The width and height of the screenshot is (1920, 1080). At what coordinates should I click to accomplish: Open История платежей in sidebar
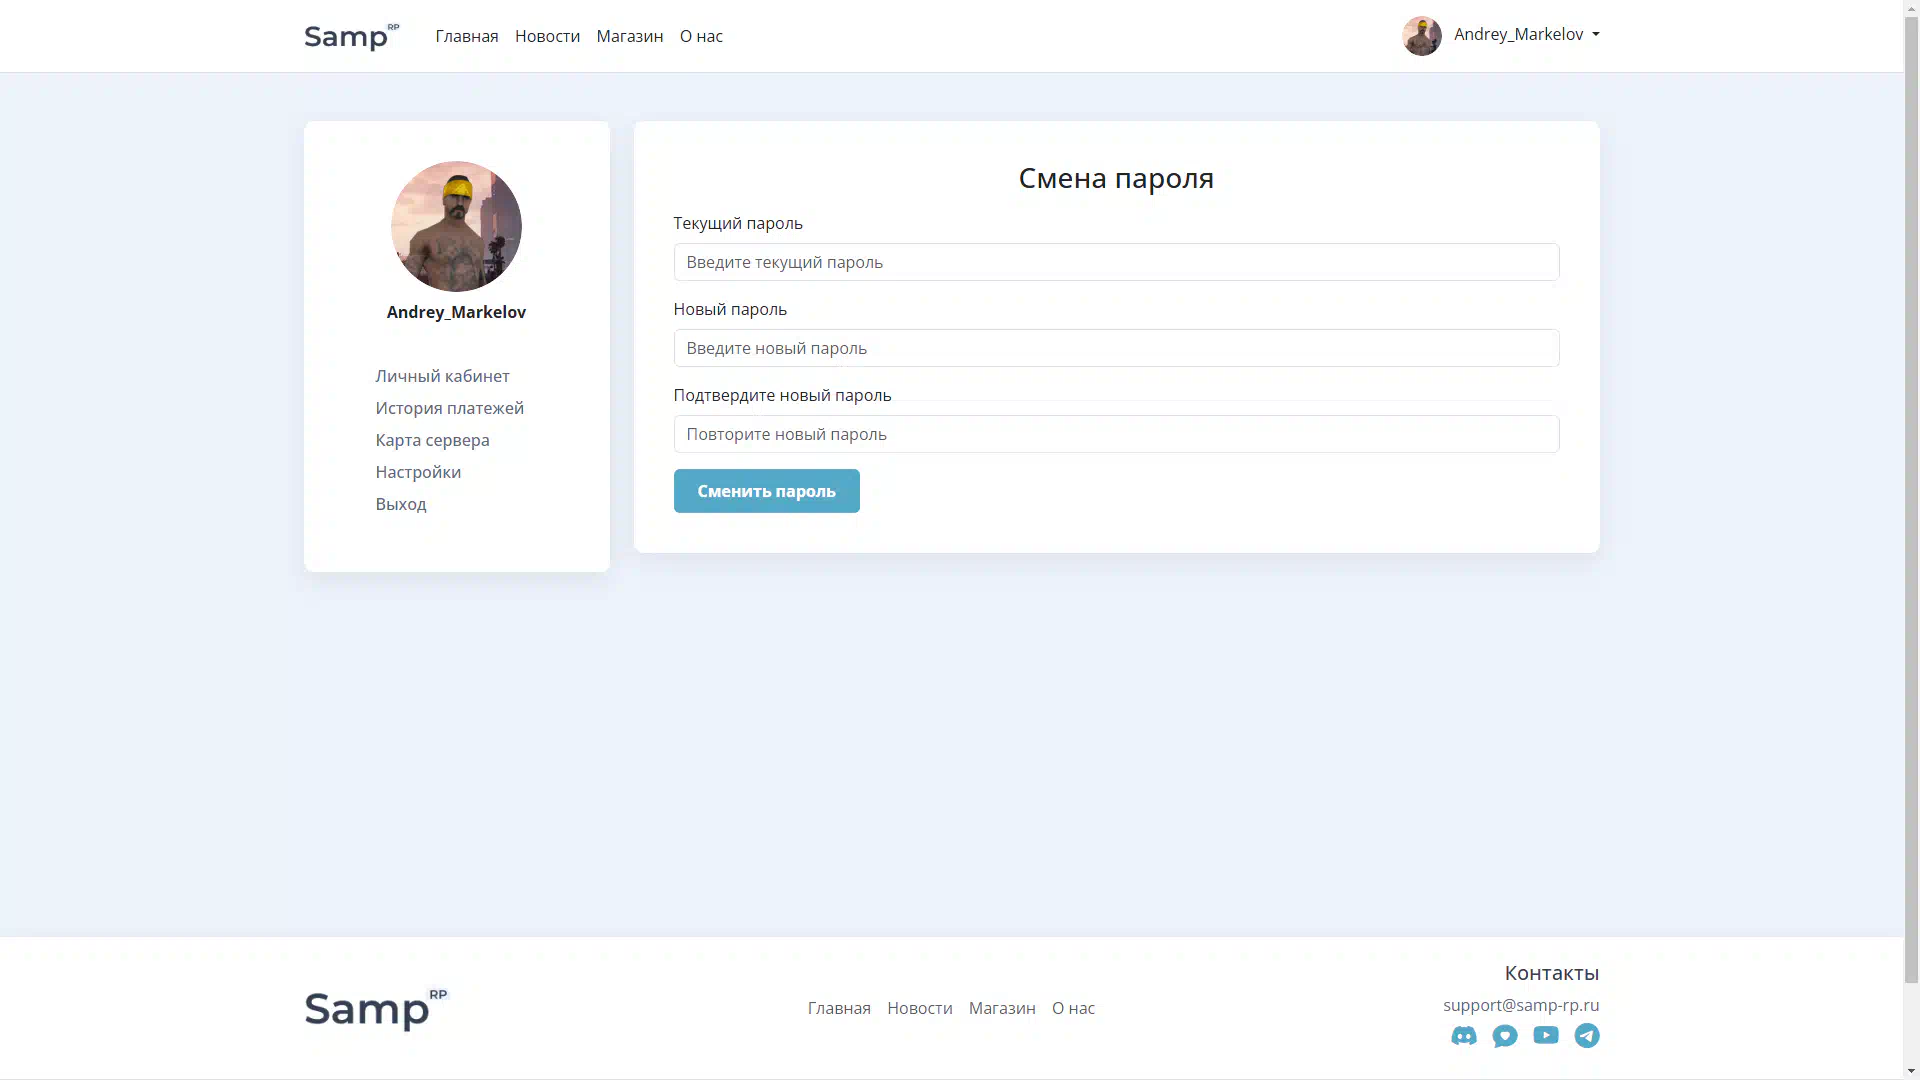pyautogui.click(x=449, y=408)
